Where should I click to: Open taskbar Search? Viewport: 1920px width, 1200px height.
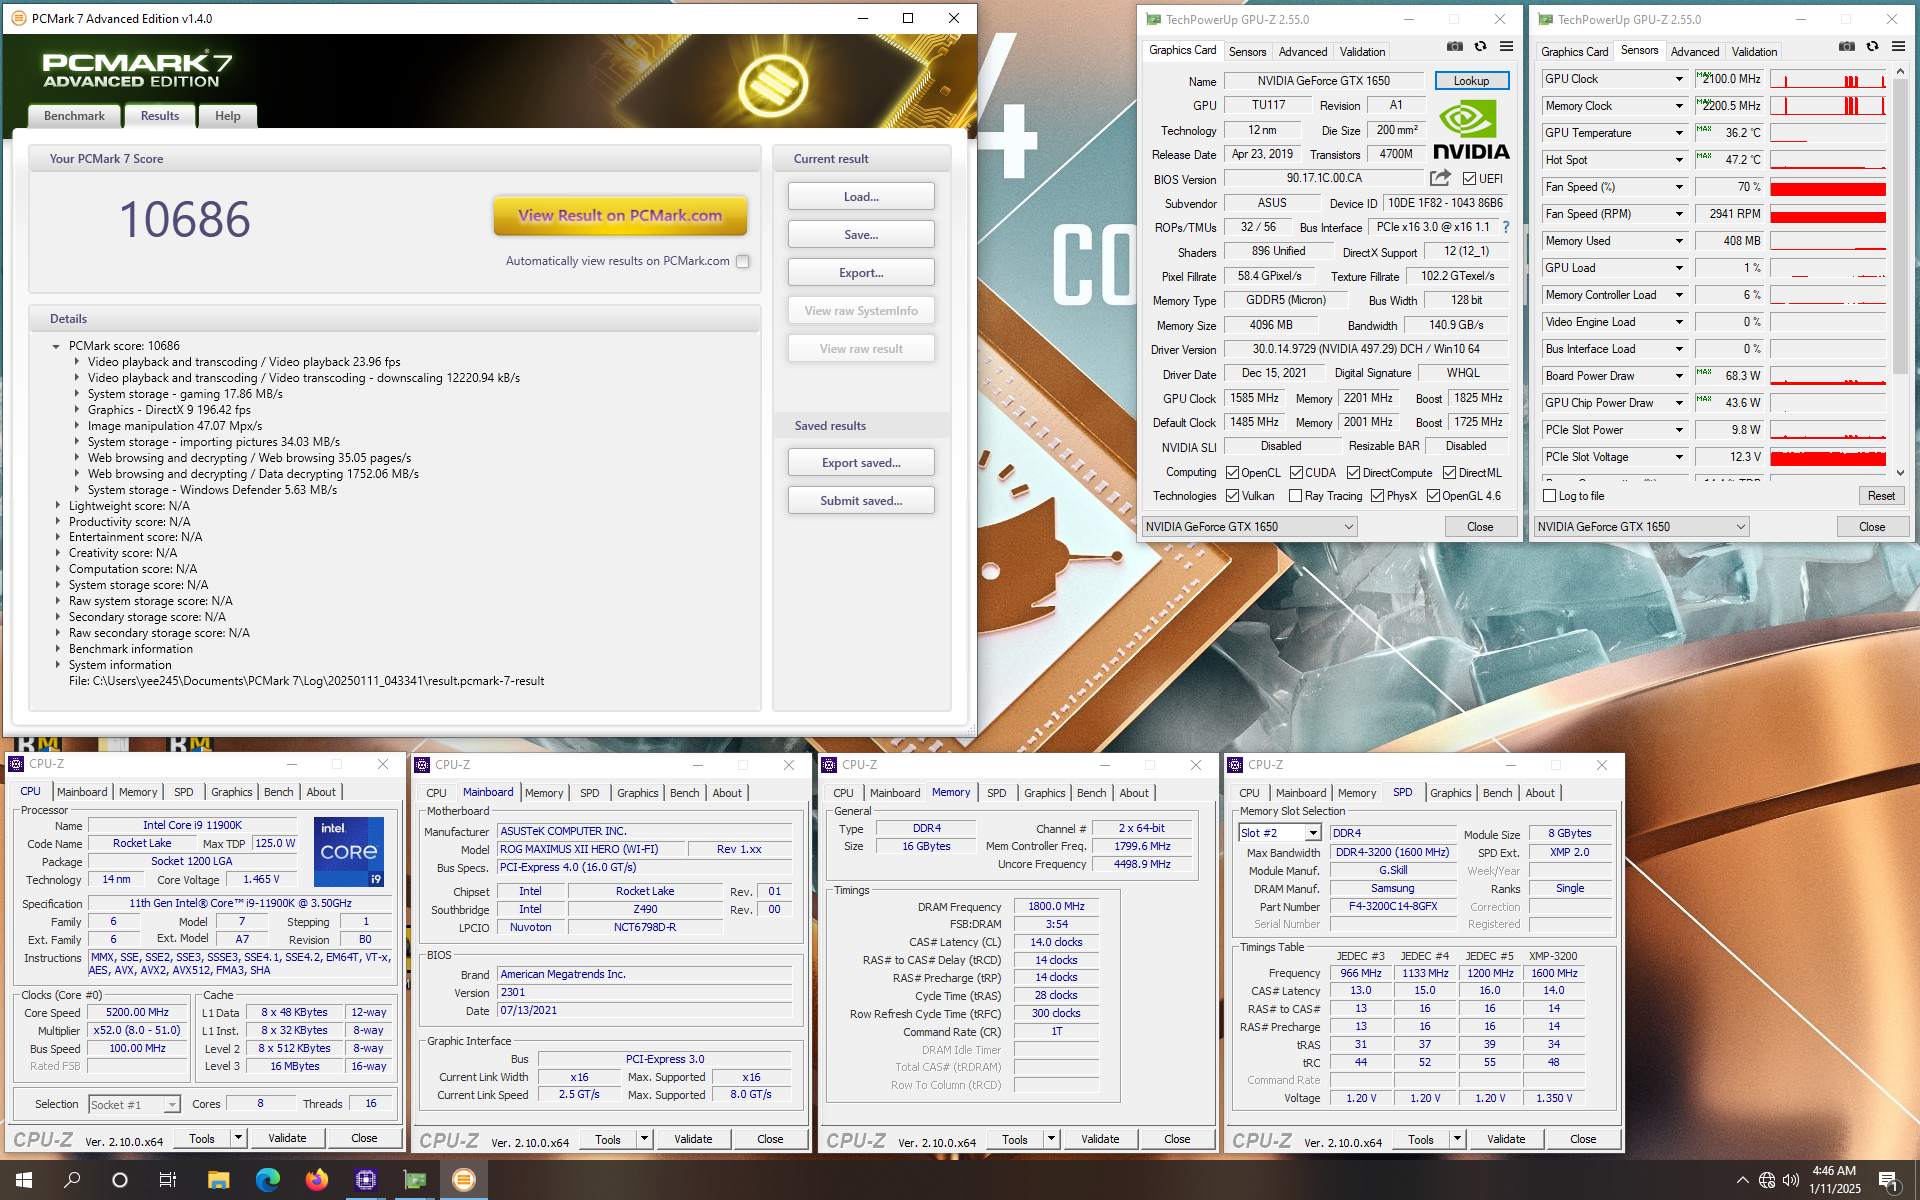coord(72,1180)
